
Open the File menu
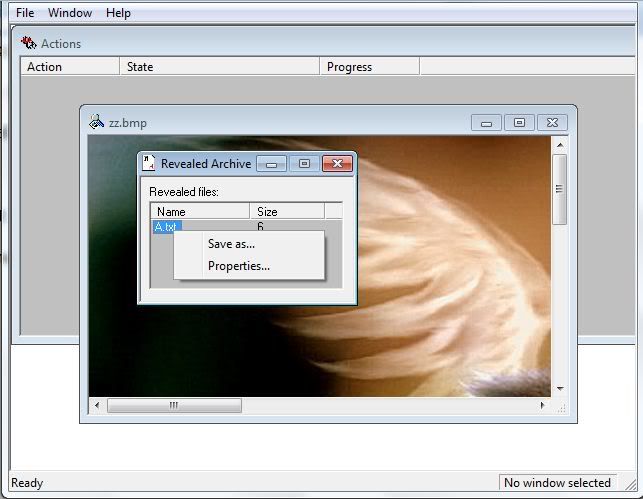coord(25,13)
